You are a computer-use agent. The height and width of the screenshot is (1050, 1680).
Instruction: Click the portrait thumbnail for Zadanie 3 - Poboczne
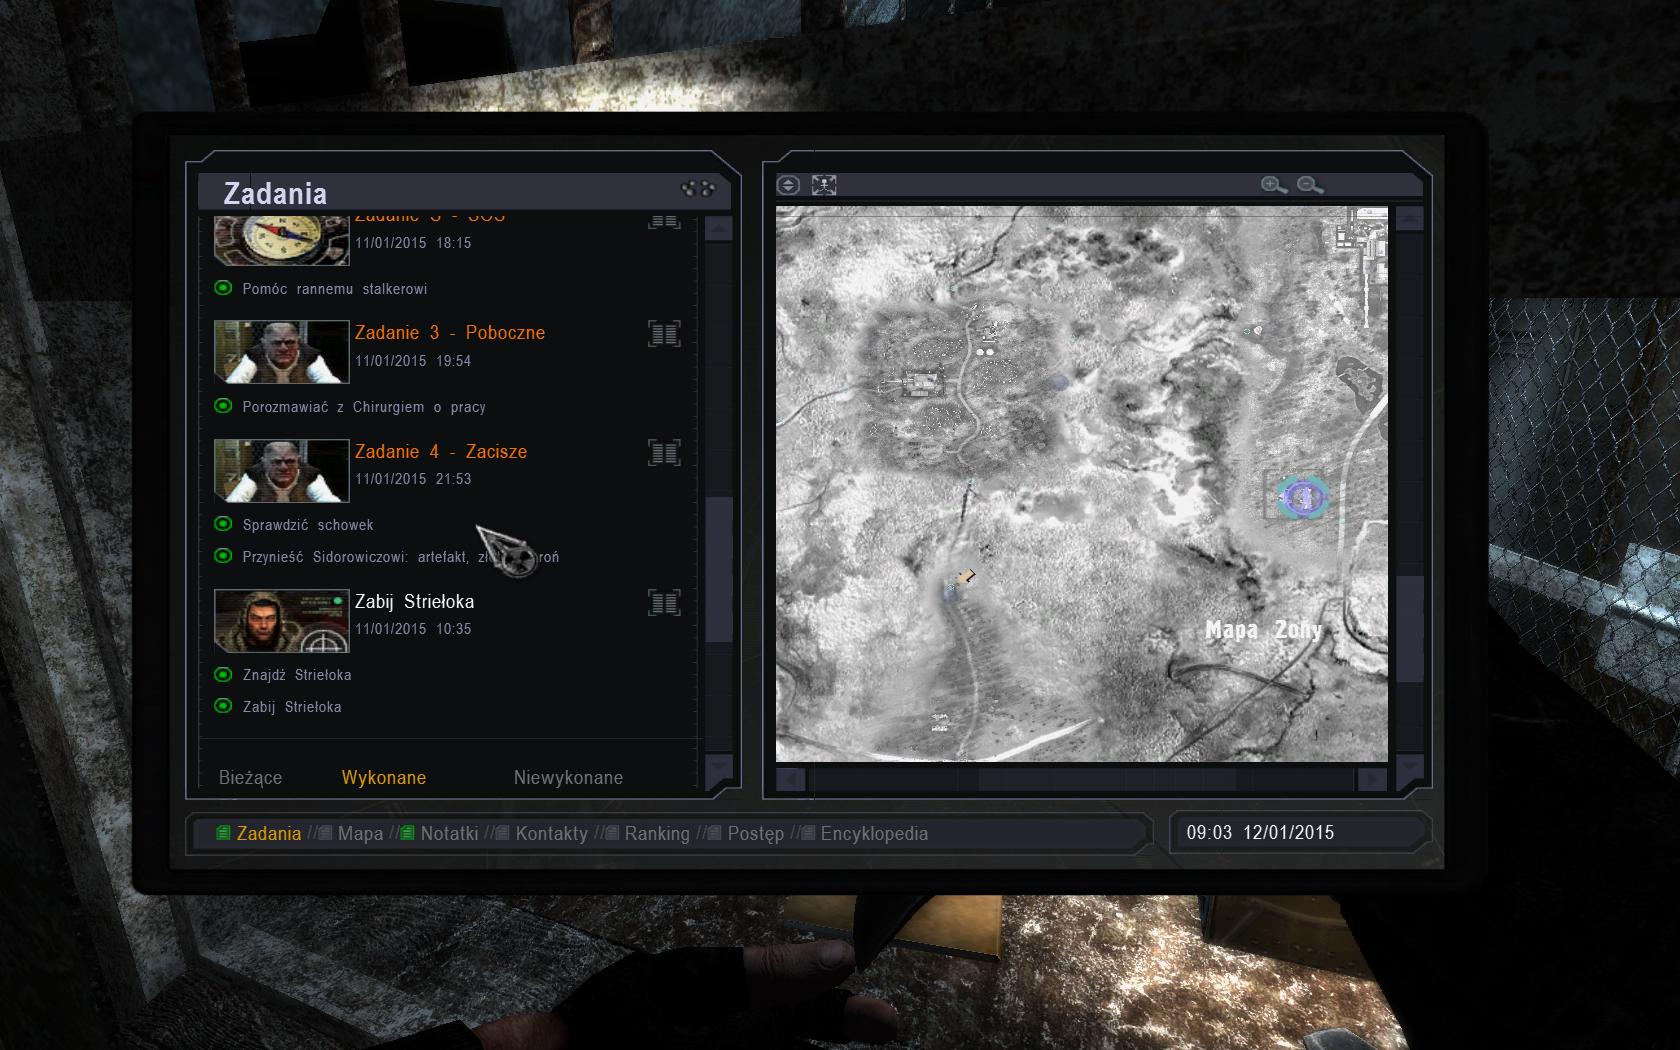click(x=282, y=352)
